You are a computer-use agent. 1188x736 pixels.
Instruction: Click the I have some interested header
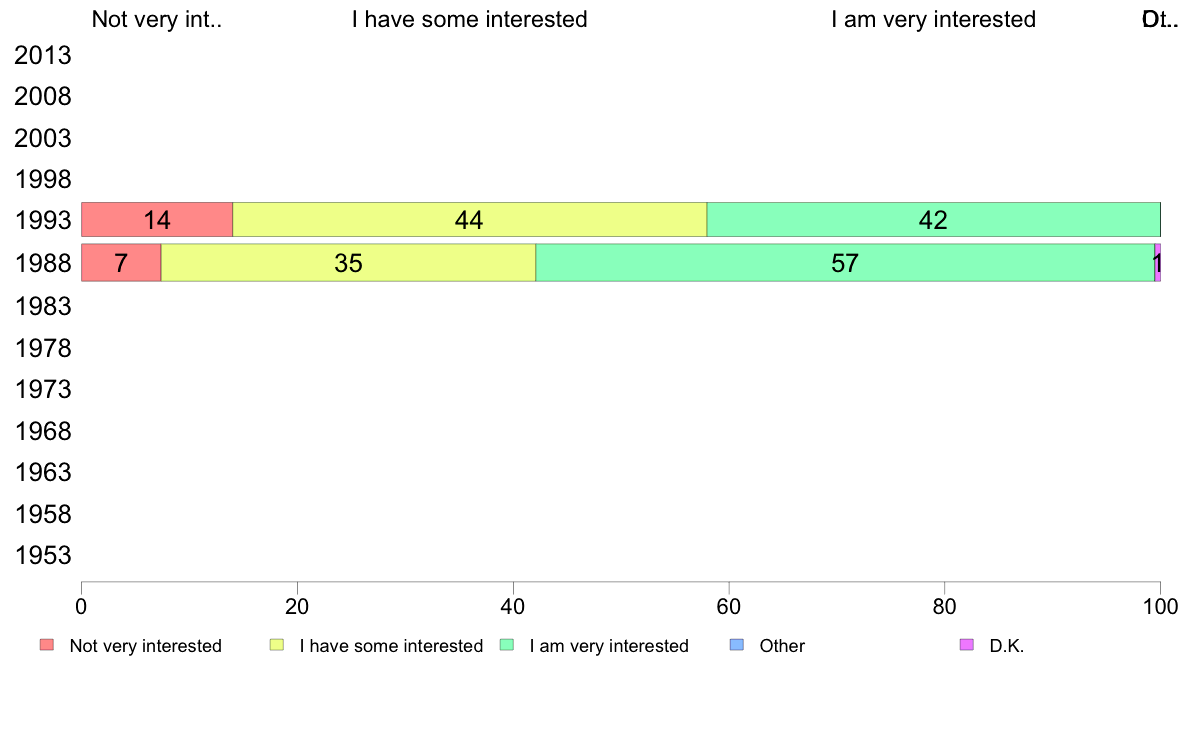tap(470, 19)
